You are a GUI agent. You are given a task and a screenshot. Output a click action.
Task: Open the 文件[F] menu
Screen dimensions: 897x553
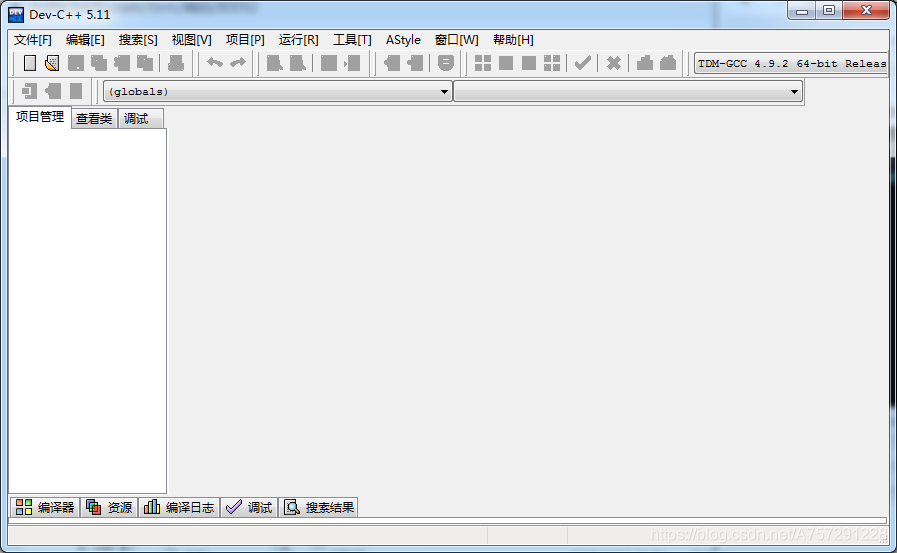(33, 39)
